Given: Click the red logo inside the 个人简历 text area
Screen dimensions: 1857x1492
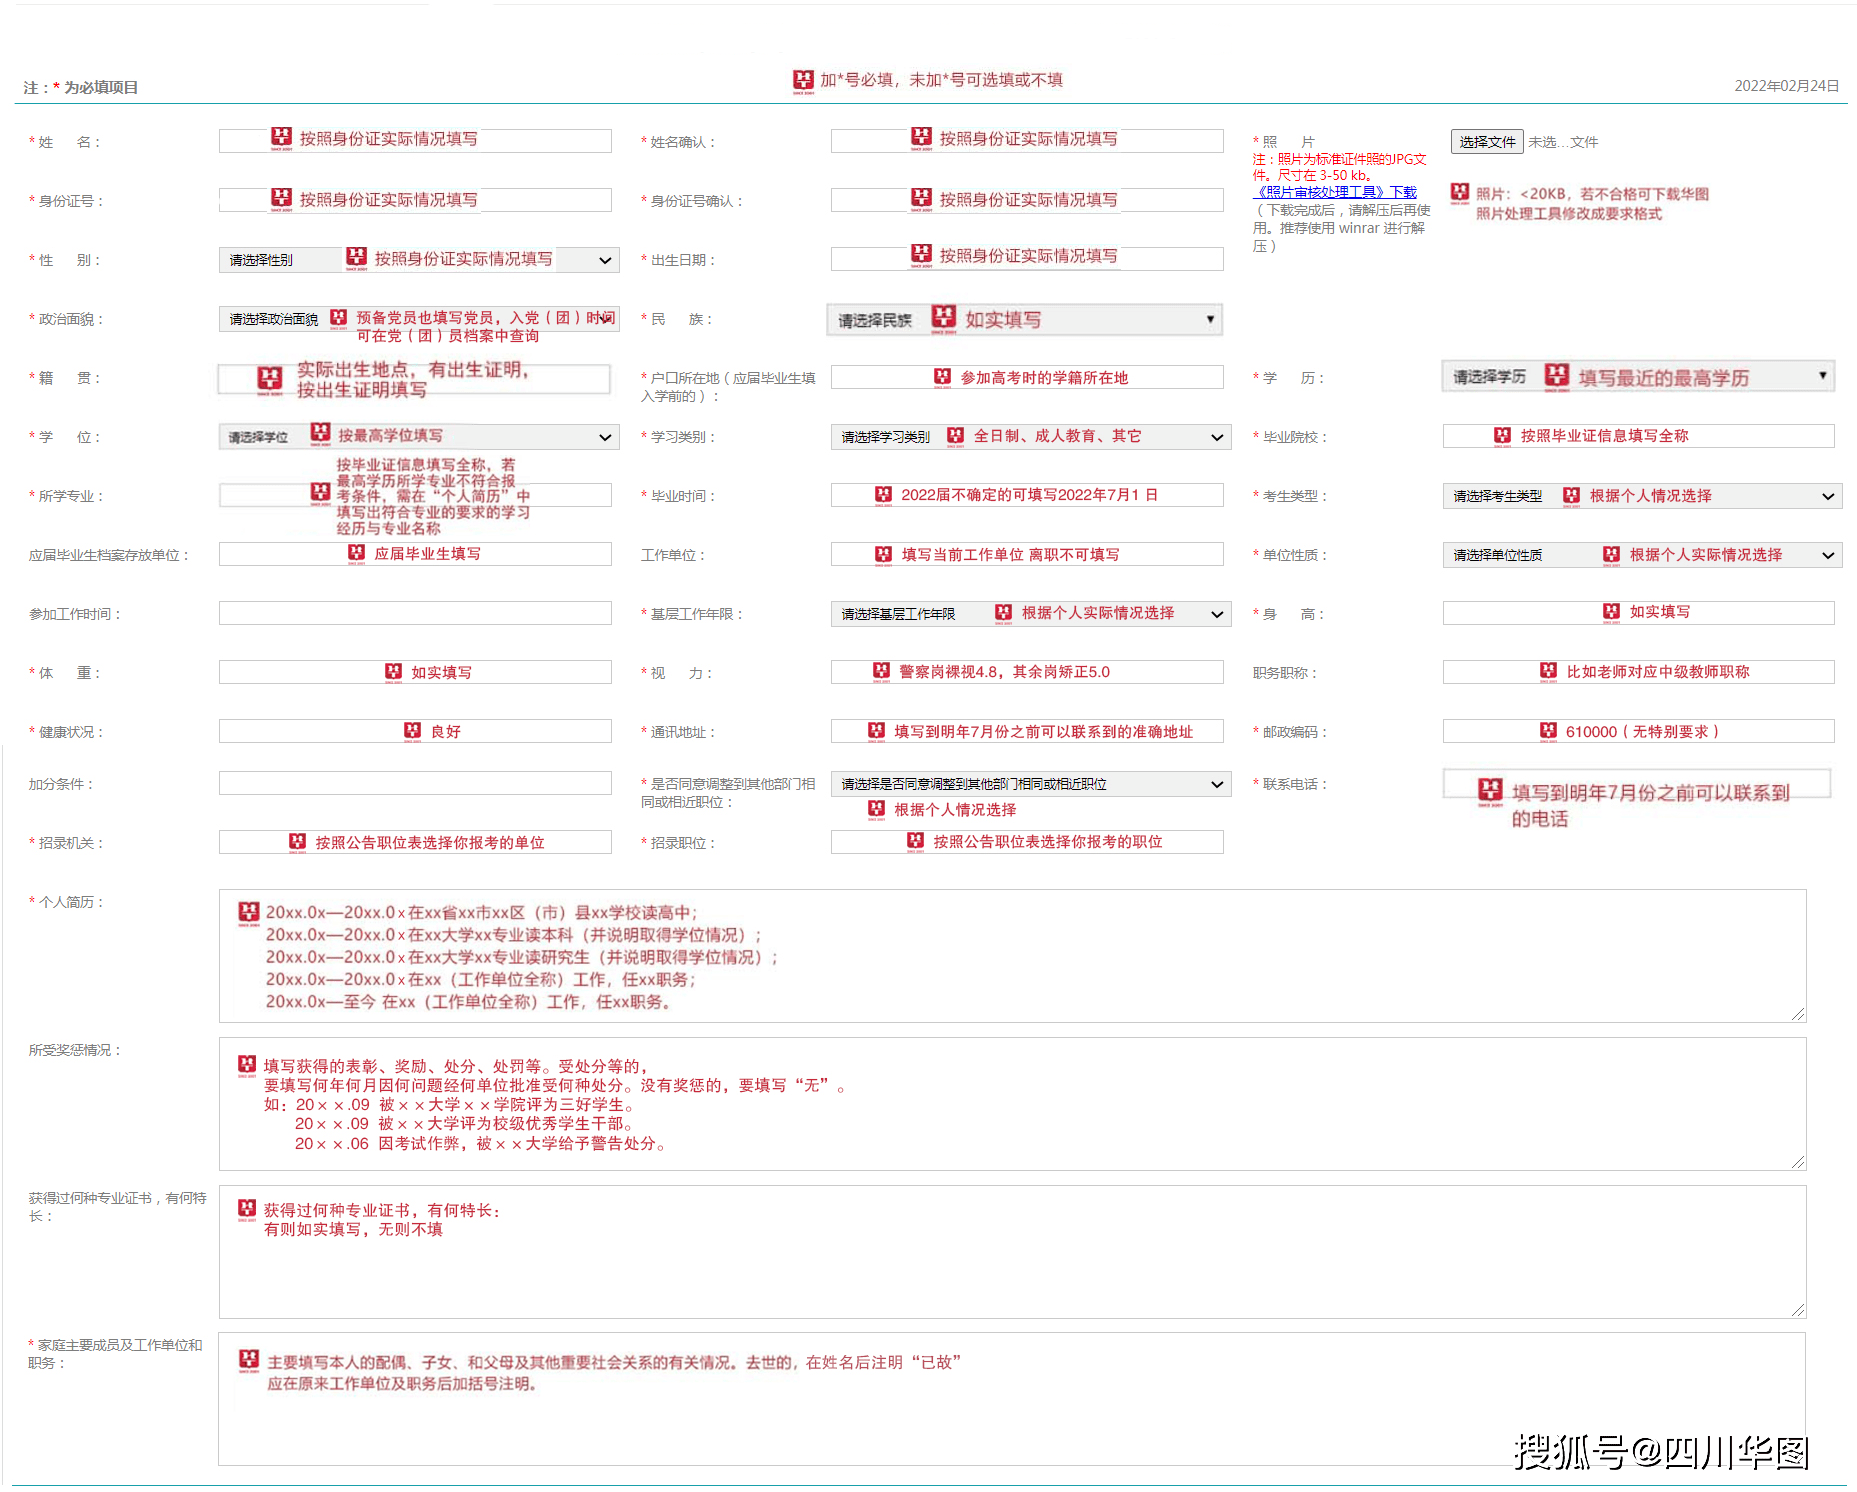Looking at the screenshot, I should click(x=249, y=912).
